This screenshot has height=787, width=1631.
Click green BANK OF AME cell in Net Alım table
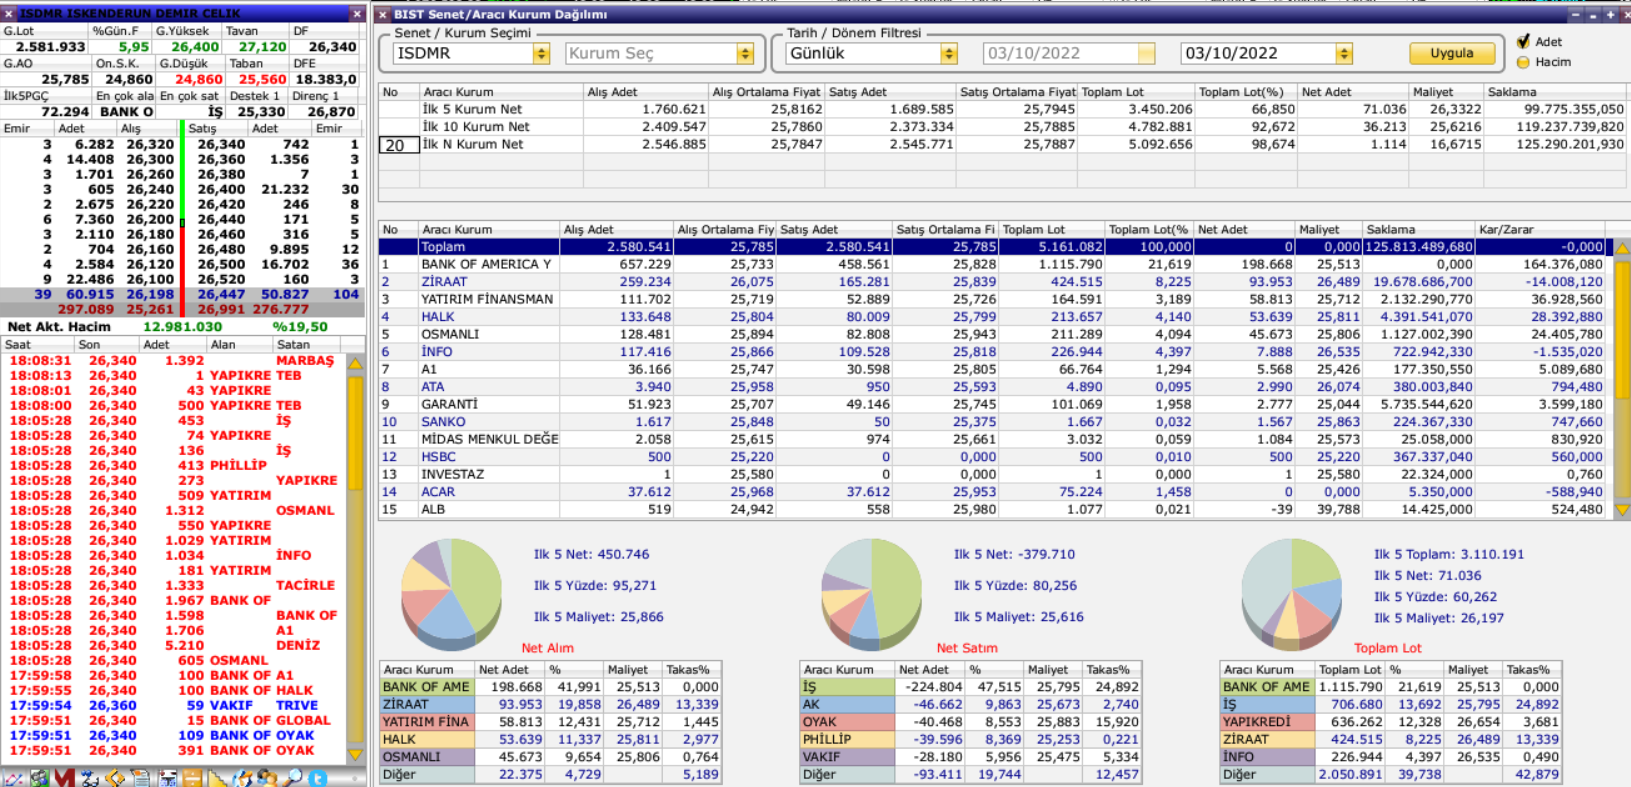pos(426,687)
